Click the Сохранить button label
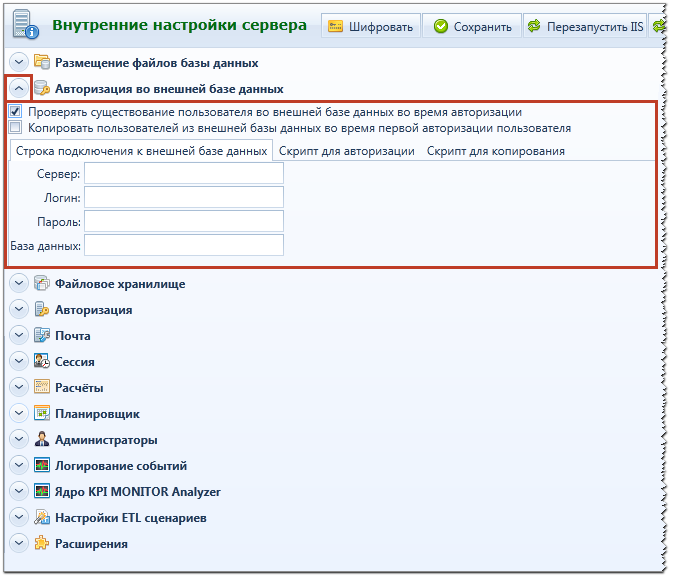This screenshot has height=576, width=676. click(482, 27)
